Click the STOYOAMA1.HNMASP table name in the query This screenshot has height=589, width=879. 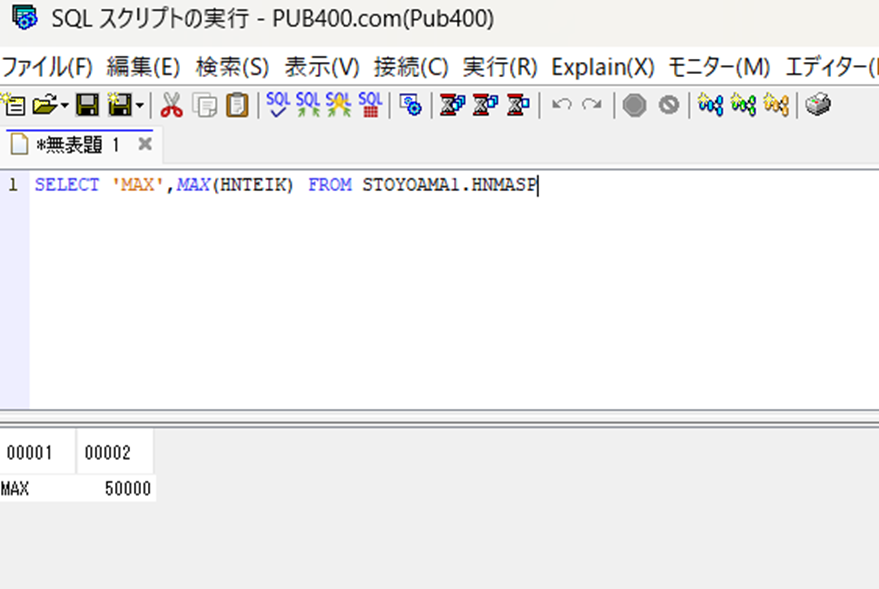tap(450, 184)
